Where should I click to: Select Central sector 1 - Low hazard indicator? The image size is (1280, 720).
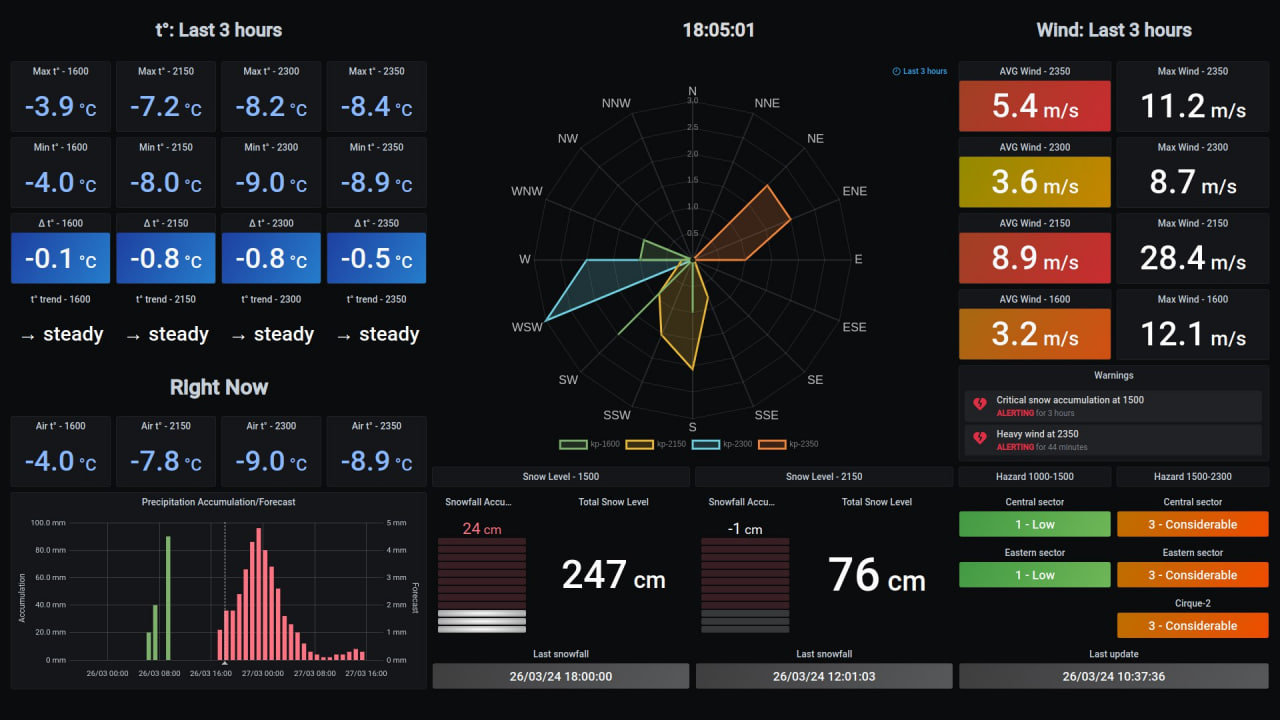tap(1034, 524)
